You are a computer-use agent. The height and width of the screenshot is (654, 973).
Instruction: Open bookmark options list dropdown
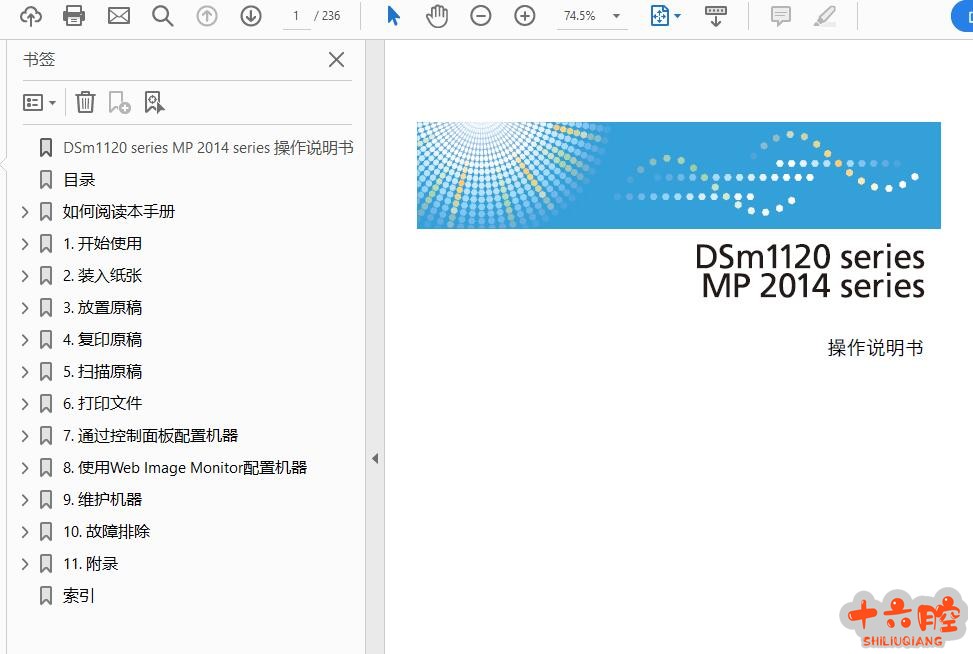pos(39,102)
